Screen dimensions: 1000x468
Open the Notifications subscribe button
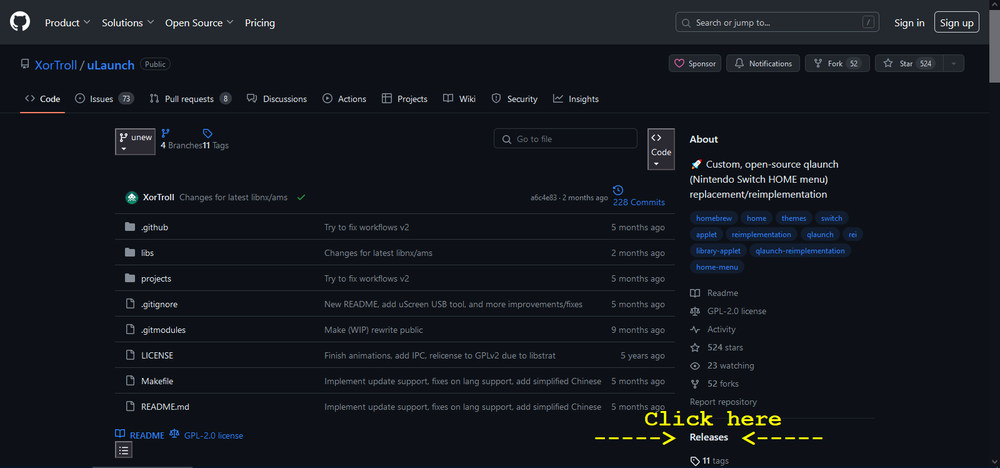click(763, 64)
